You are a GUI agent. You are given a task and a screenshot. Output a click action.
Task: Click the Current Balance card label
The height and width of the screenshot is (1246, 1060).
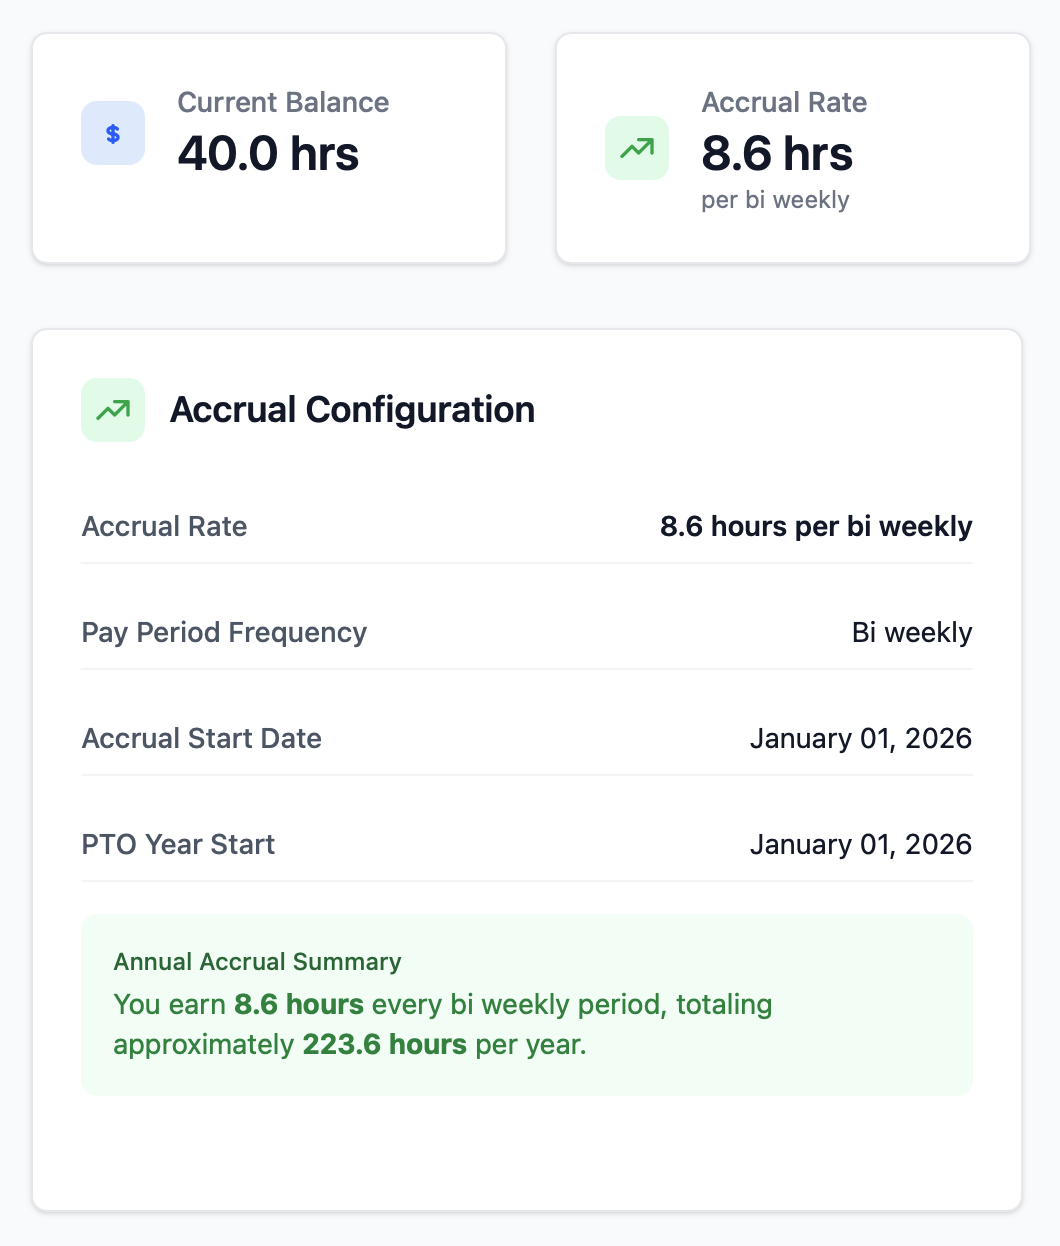283,102
